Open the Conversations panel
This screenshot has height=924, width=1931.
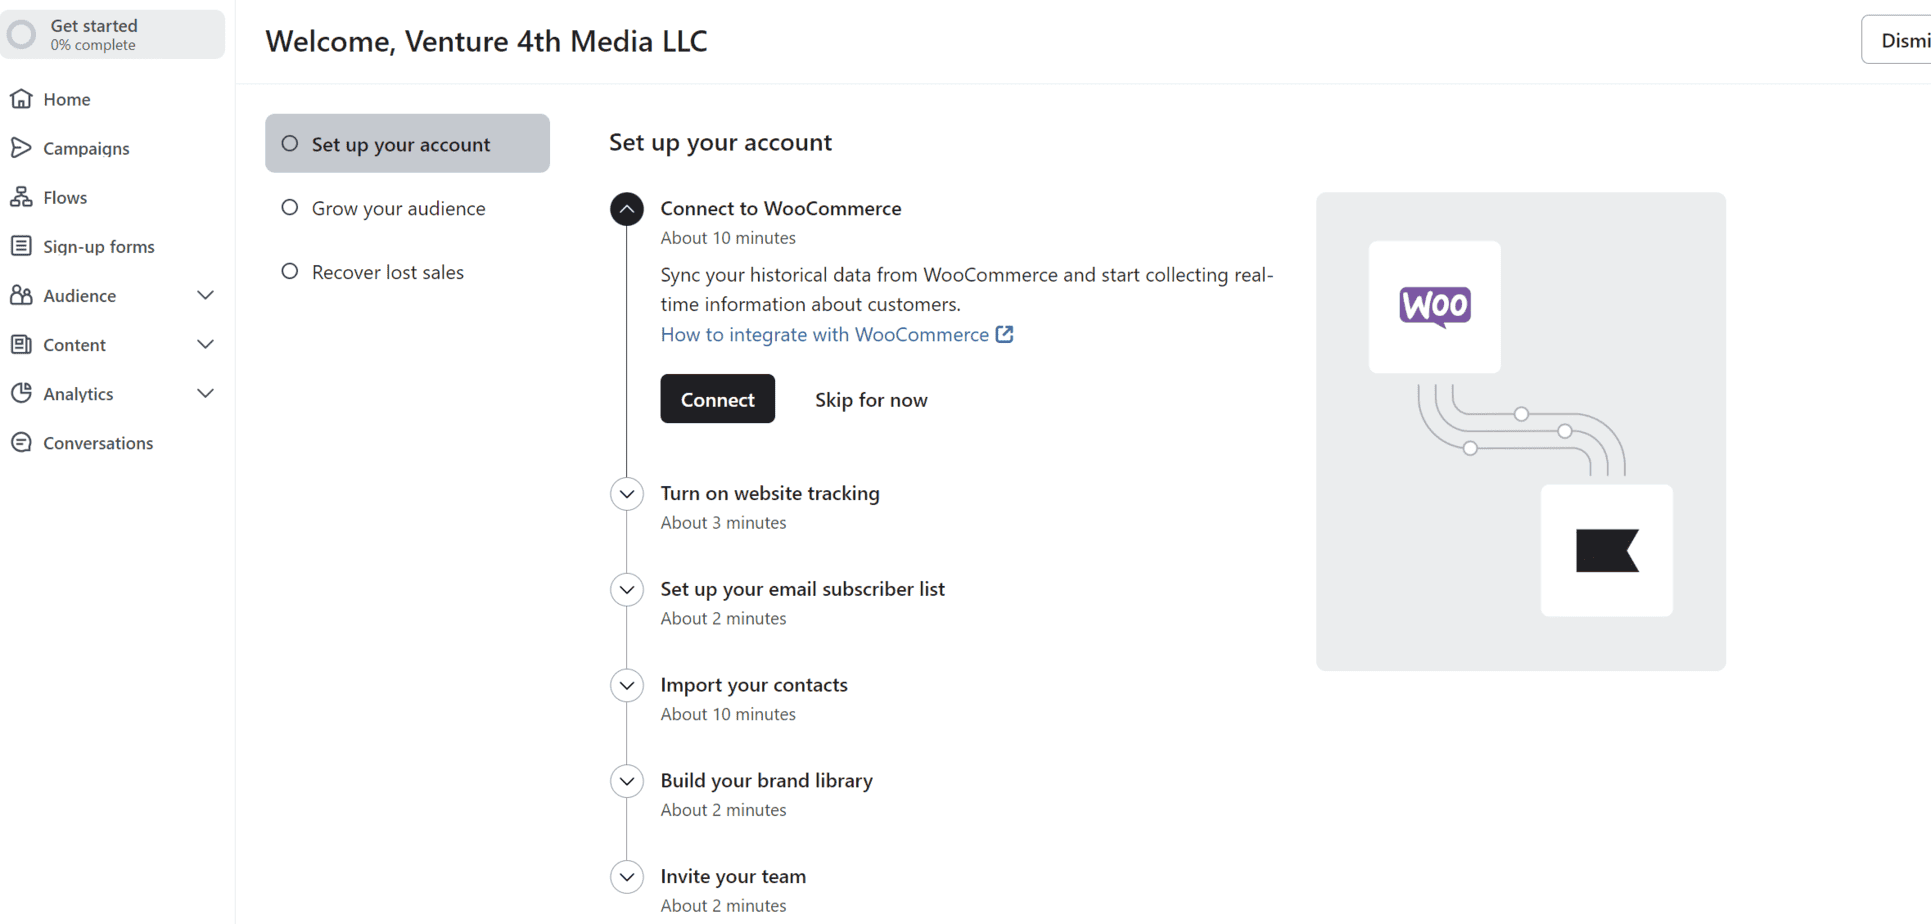point(98,442)
